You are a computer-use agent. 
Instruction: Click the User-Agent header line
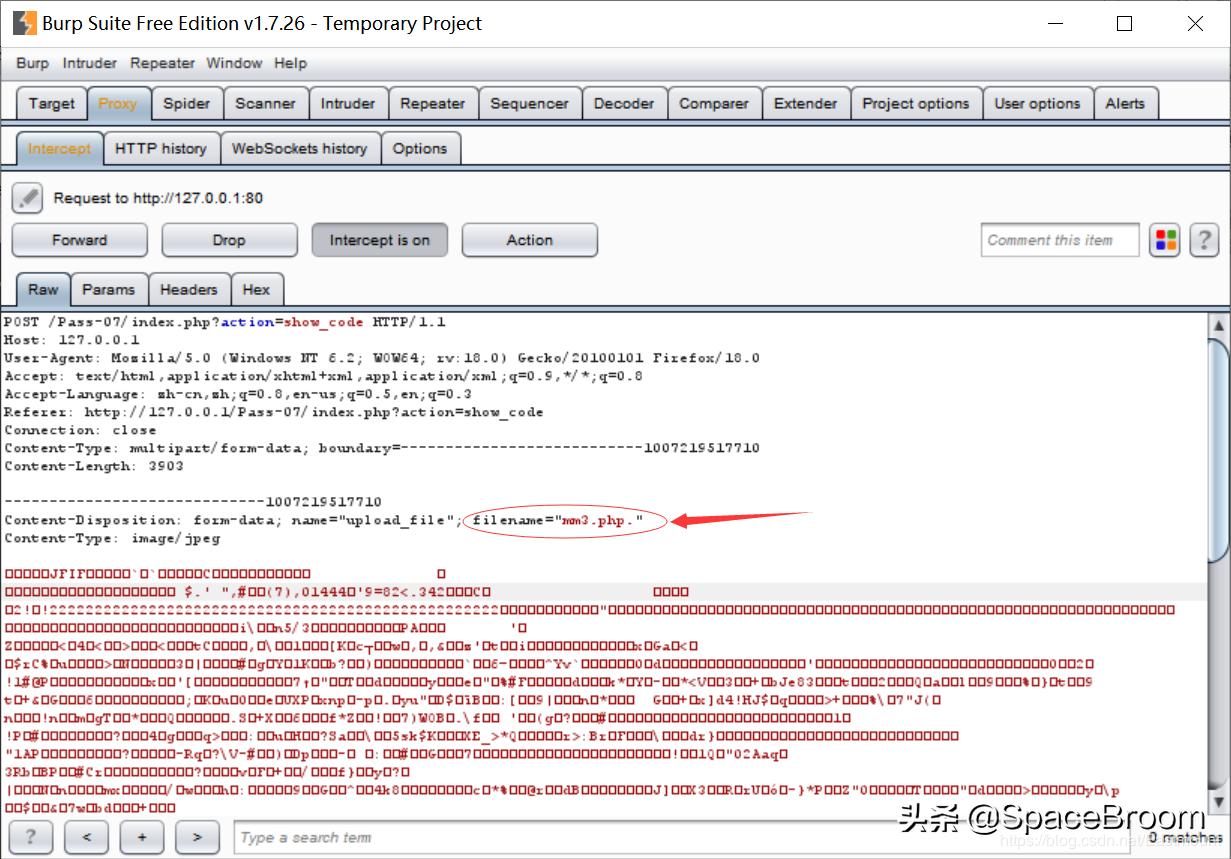(x=382, y=358)
